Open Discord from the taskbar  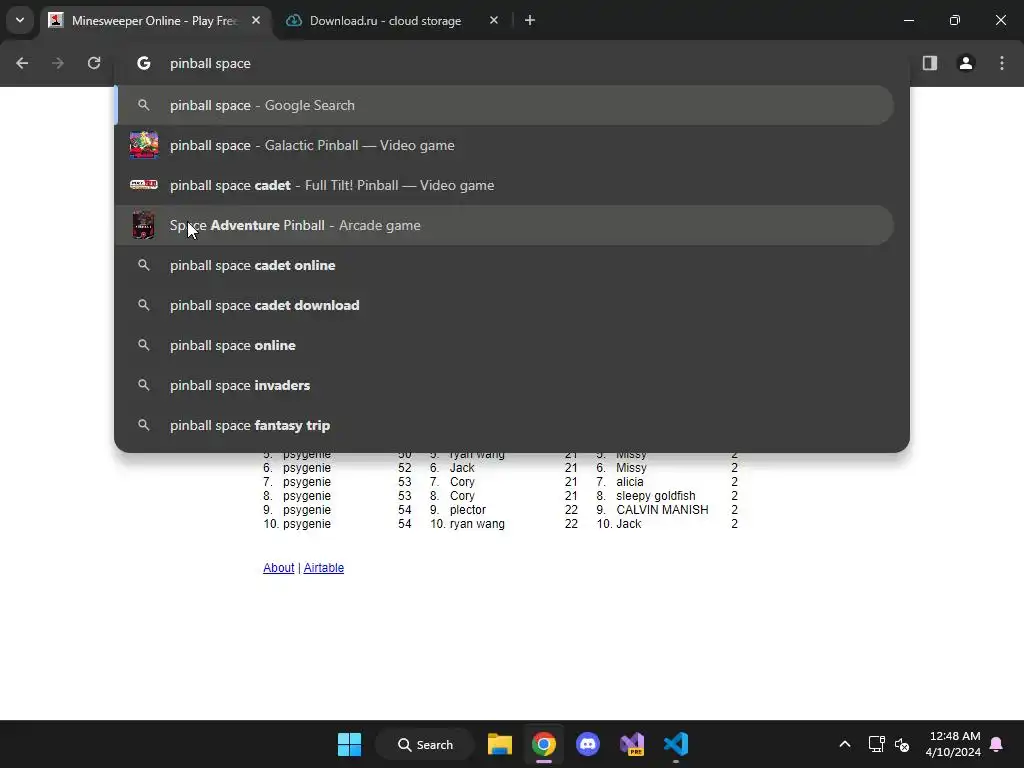(588, 744)
